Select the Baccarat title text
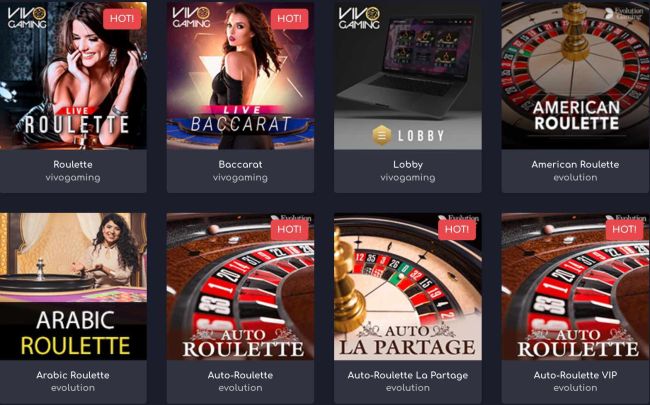Image resolution: width=650 pixels, height=405 pixels. coord(240,164)
